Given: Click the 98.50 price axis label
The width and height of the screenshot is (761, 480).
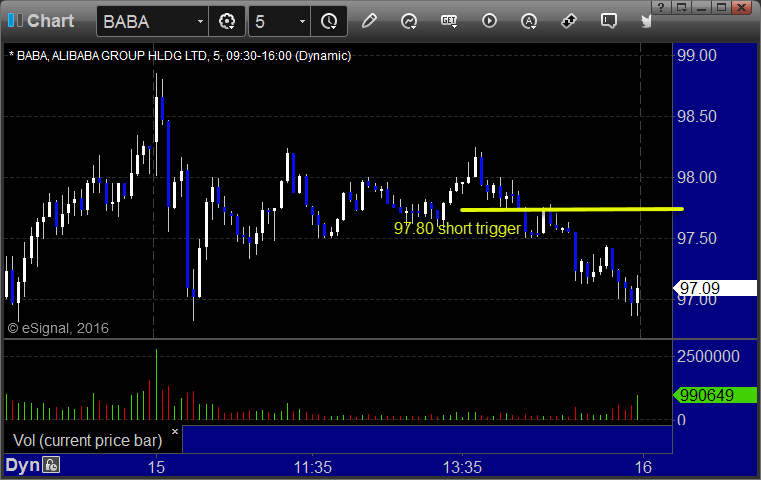Looking at the screenshot, I should click(x=697, y=116).
